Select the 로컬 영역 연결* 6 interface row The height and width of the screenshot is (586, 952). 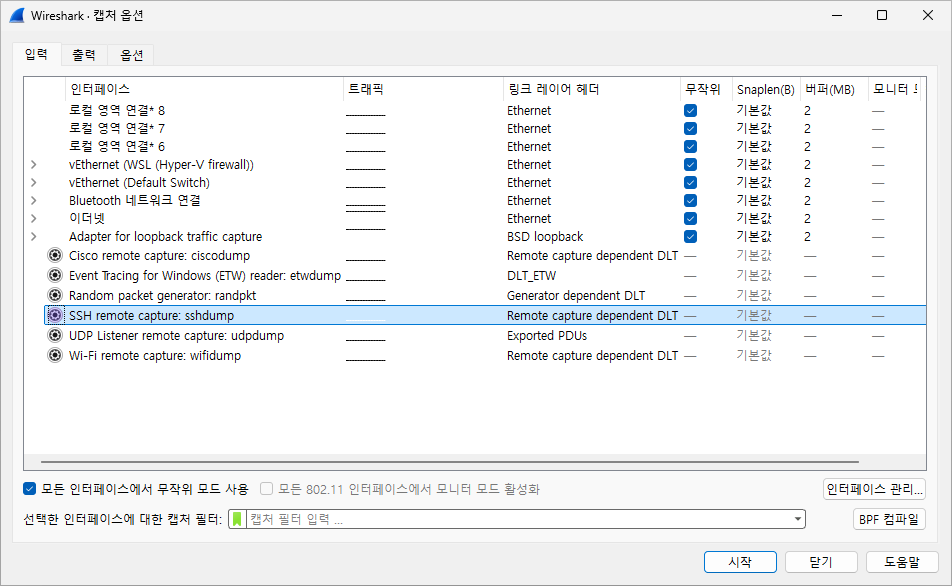(x=475, y=146)
